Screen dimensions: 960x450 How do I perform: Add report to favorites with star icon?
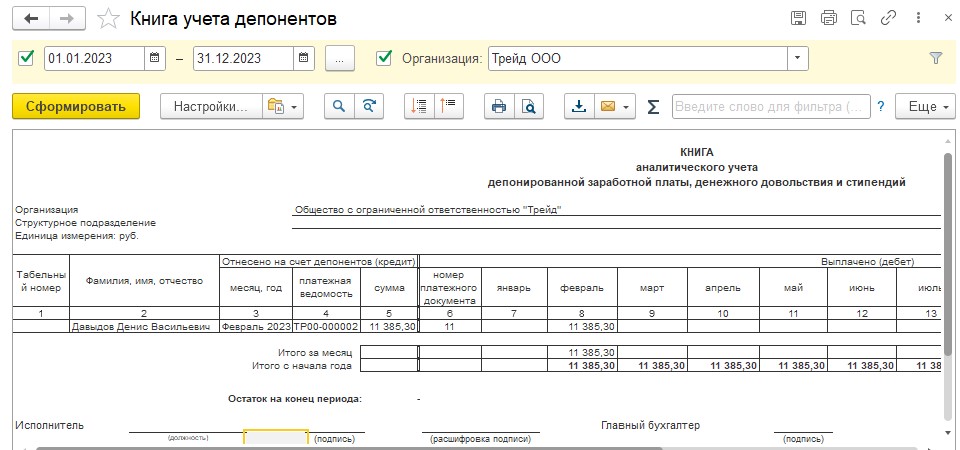pyautogui.click(x=108, y=18)
